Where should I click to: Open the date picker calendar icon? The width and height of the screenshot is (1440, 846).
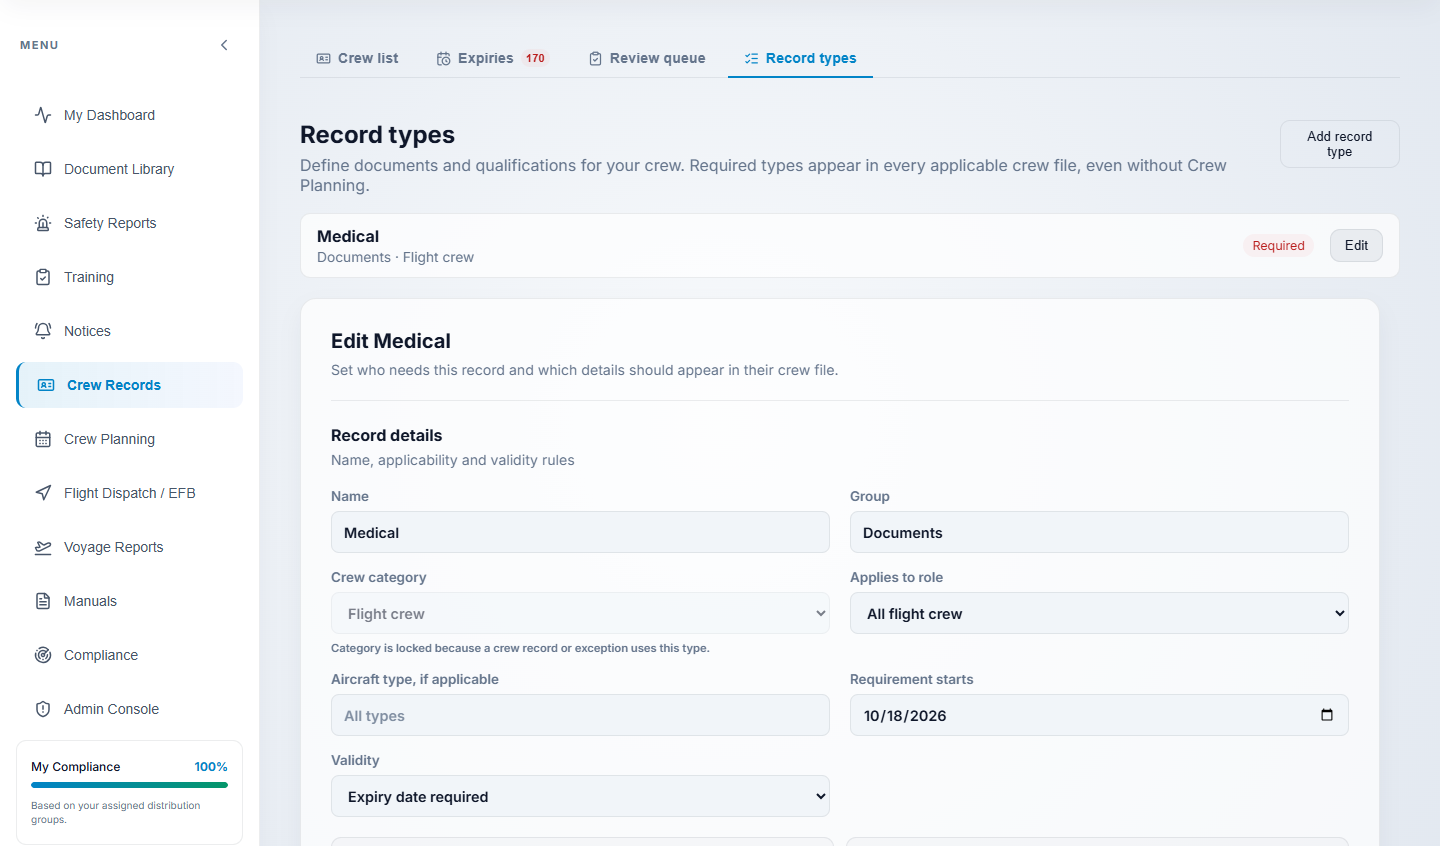click(1327, 715)
